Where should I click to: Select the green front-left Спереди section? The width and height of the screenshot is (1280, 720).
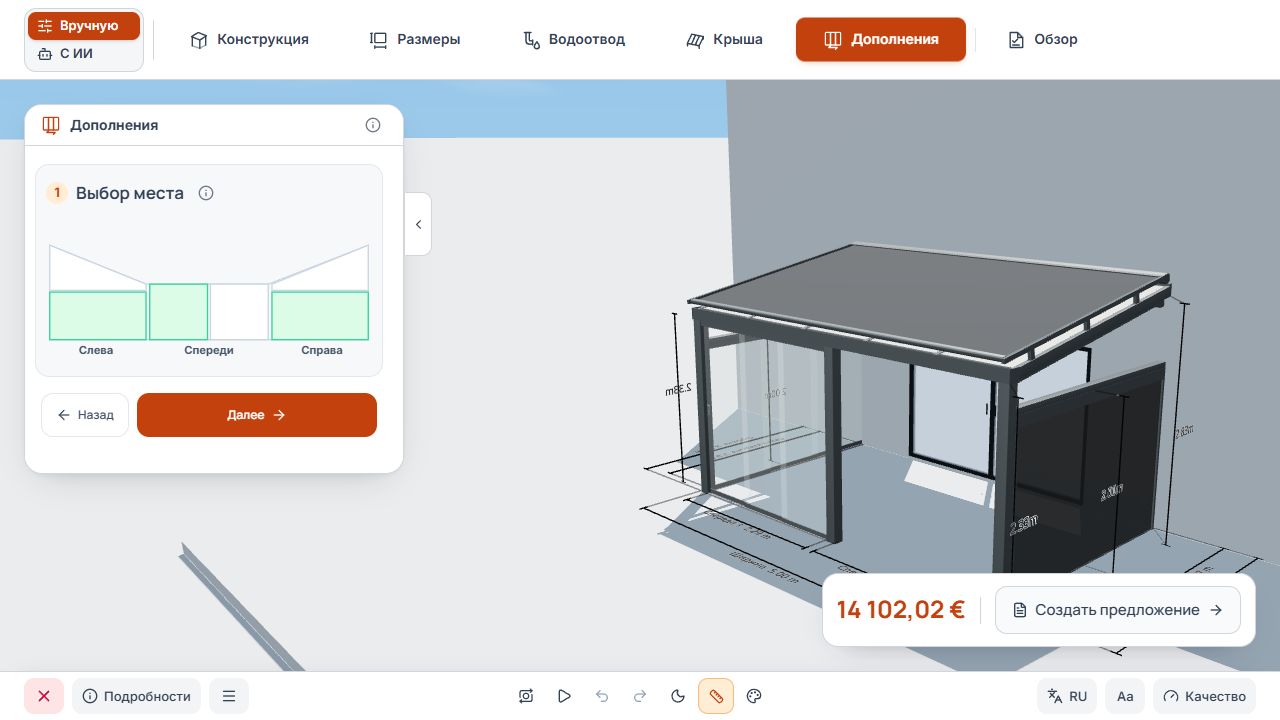[179, 312]
